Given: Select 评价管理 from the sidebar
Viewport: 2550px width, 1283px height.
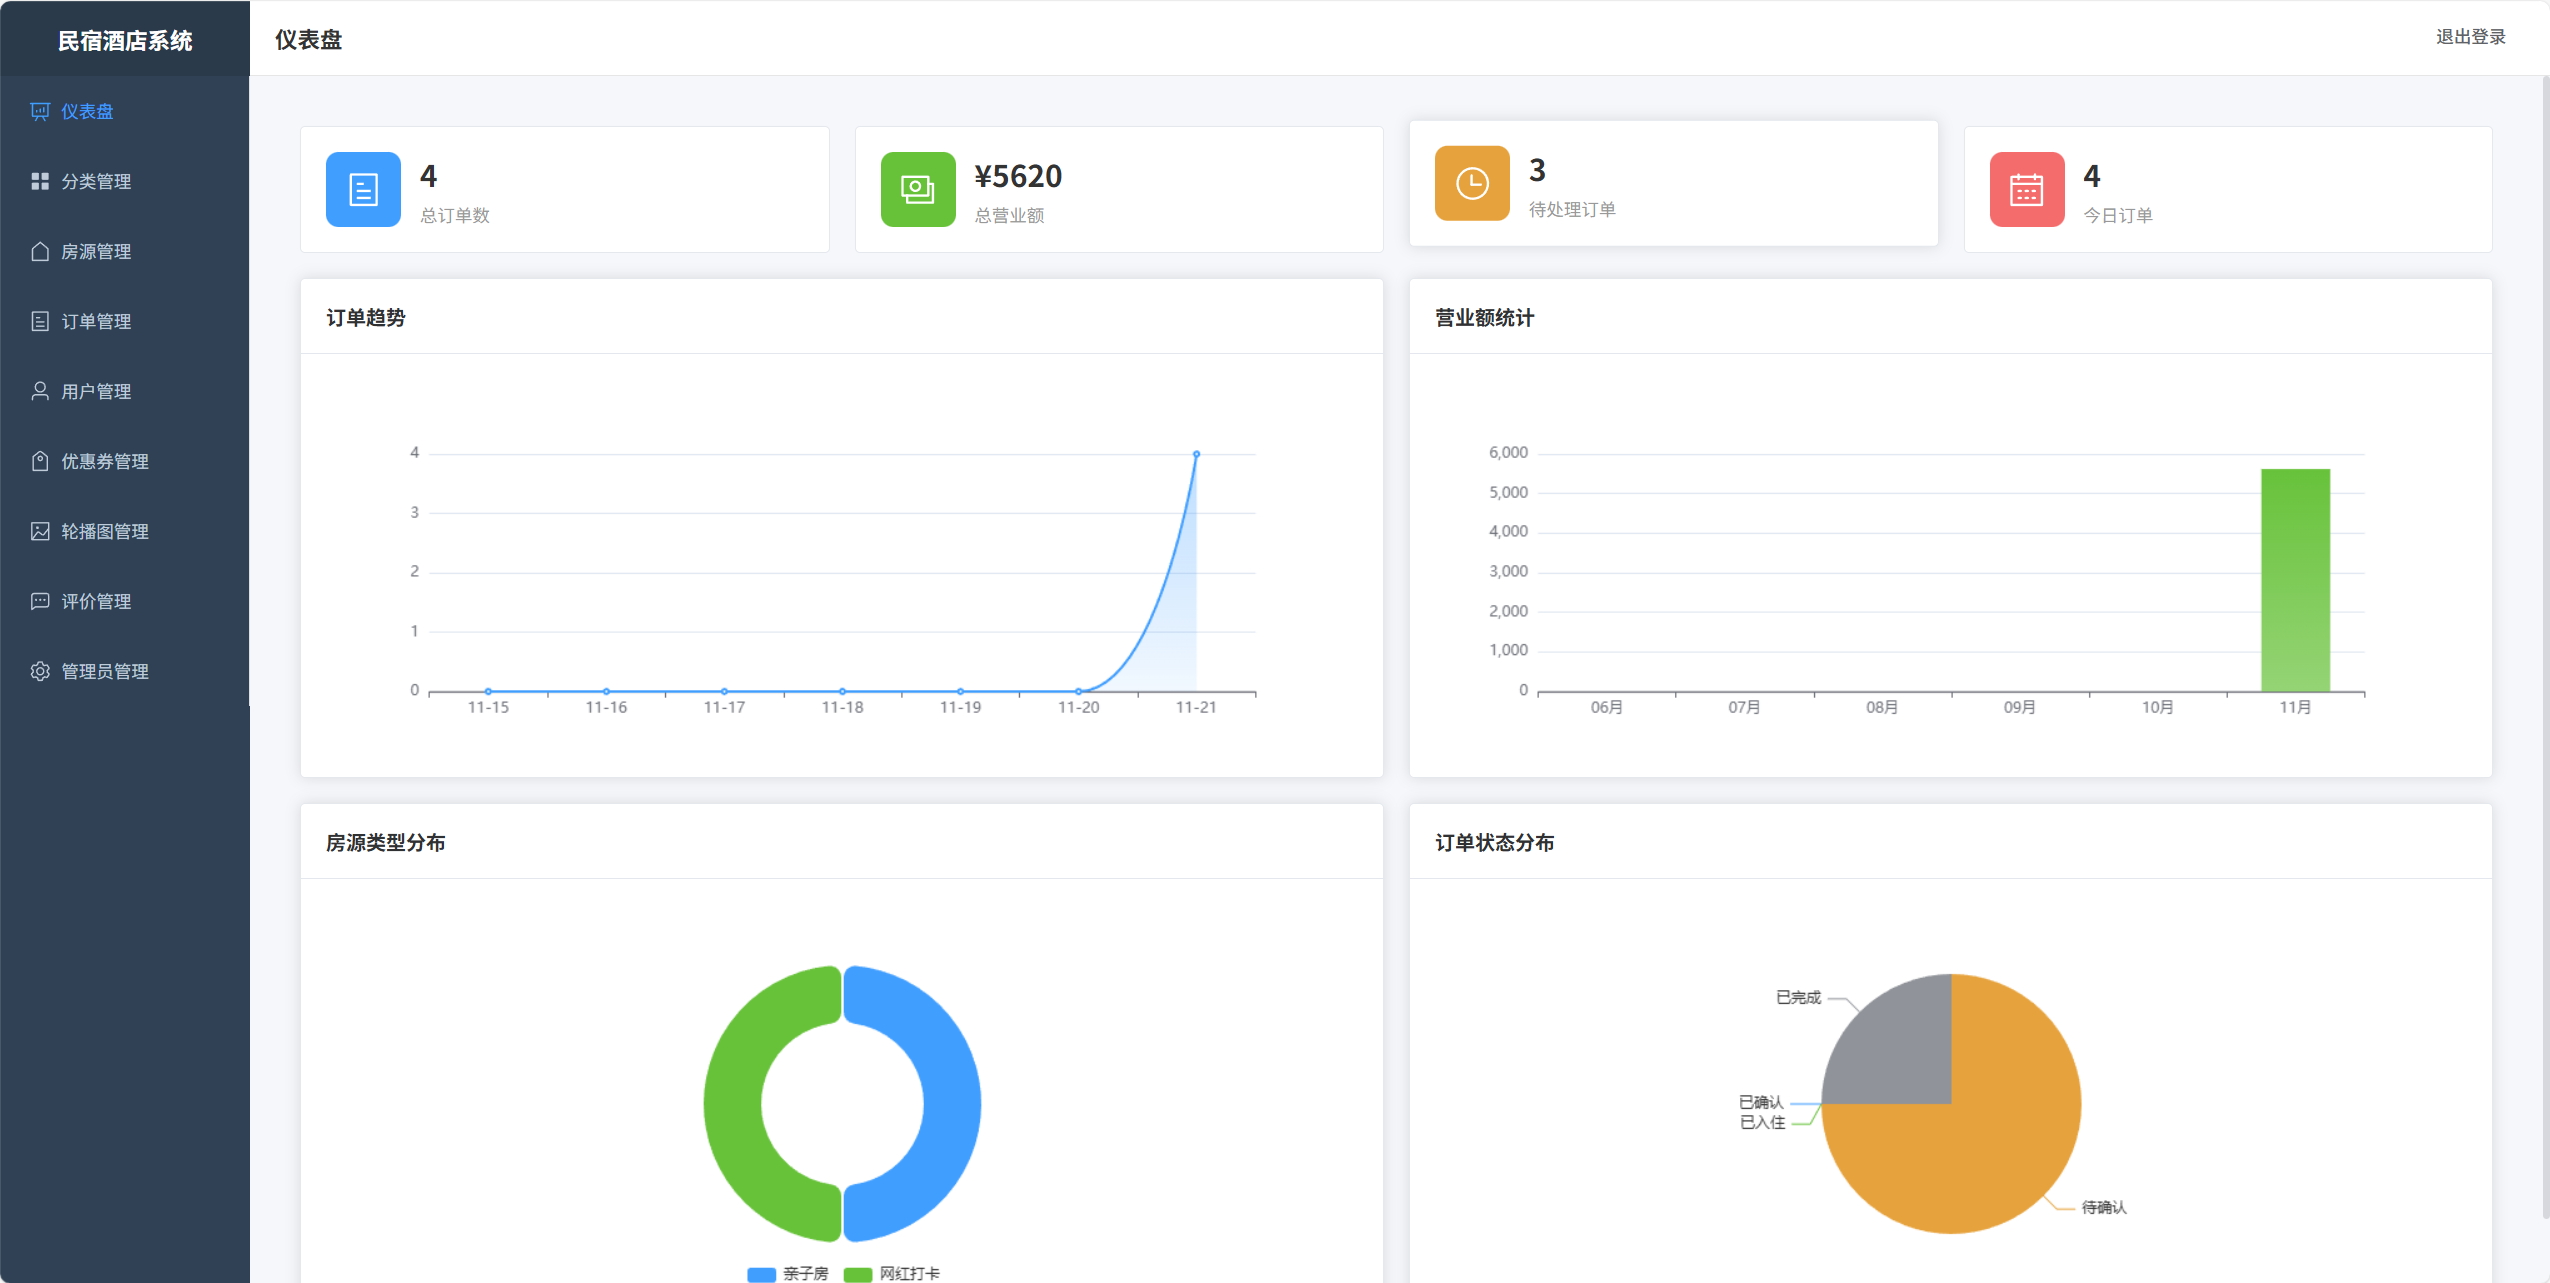Looking at the screenshot, I should click(x=96, y=601).
